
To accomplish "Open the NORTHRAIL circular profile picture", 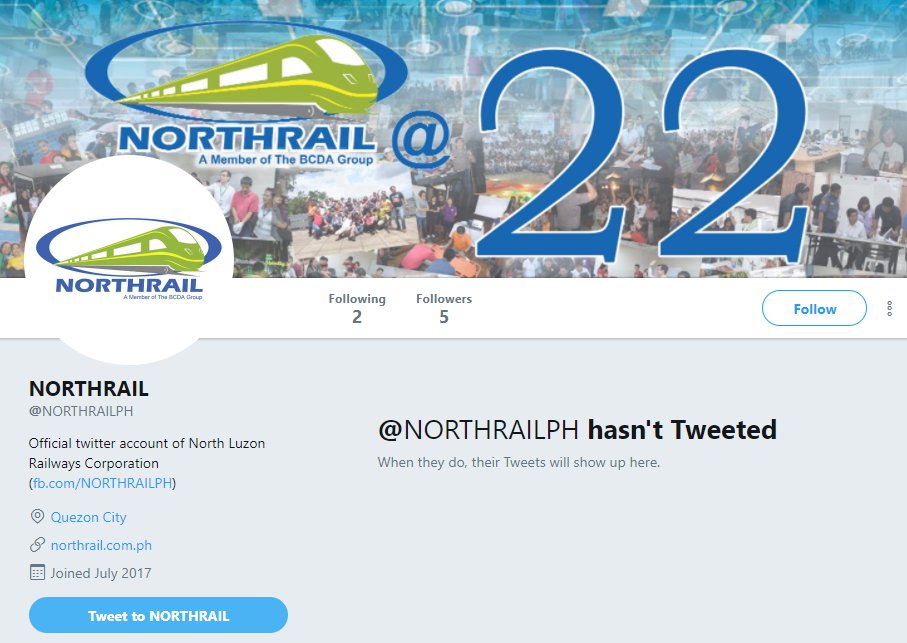I will tap(129, 260).
